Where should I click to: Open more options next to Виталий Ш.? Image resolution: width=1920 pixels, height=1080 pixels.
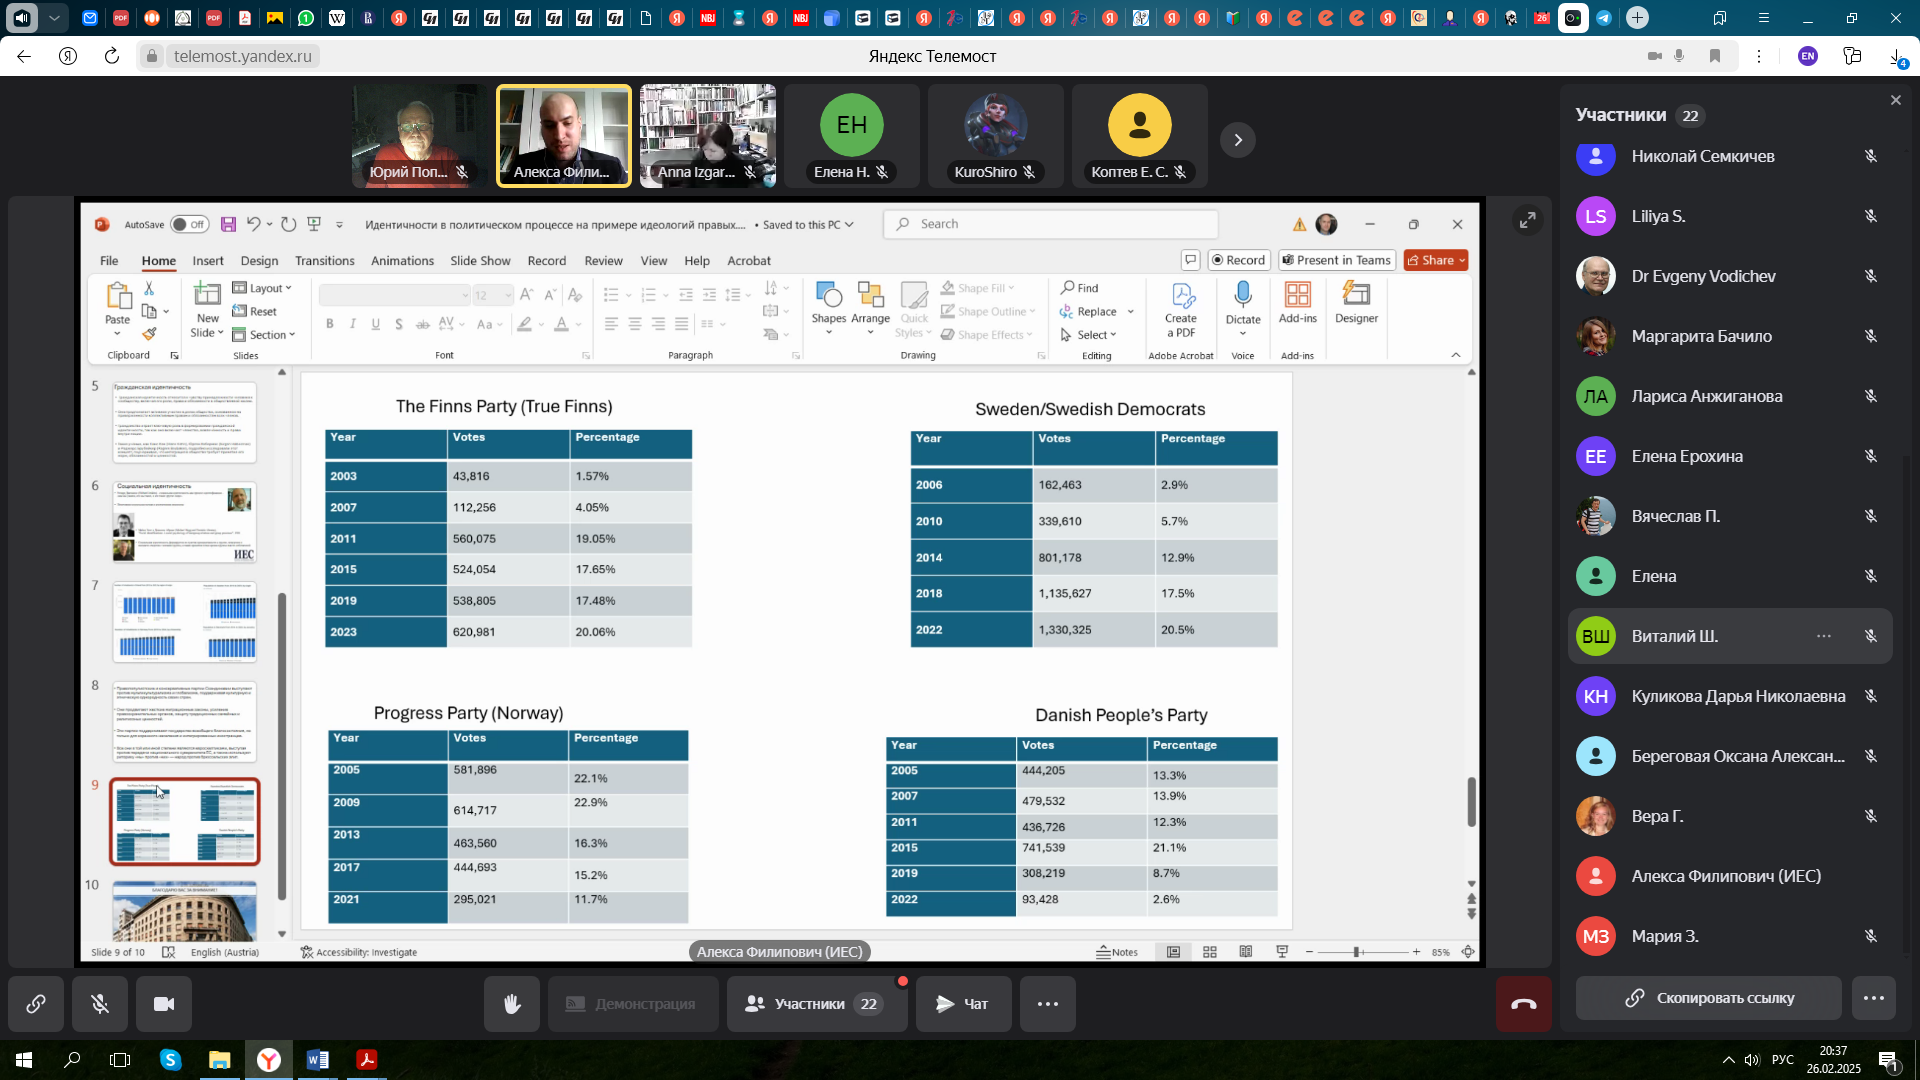coord(1824,636)
